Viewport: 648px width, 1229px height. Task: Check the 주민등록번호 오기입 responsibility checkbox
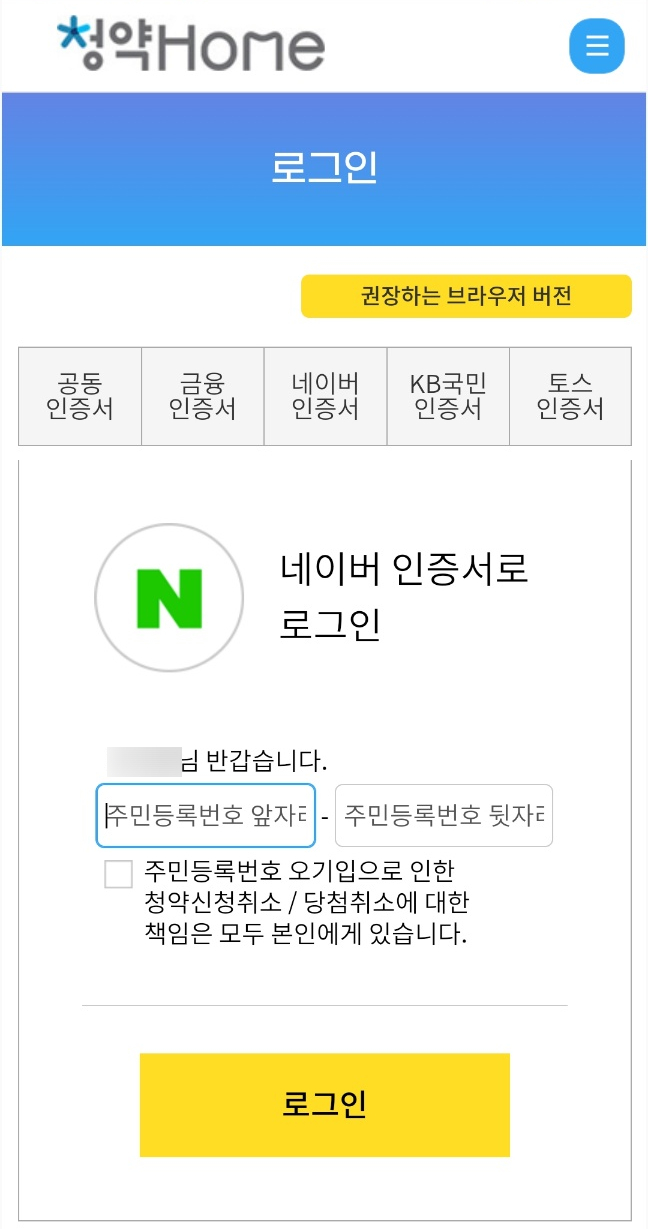pos(118,874)
